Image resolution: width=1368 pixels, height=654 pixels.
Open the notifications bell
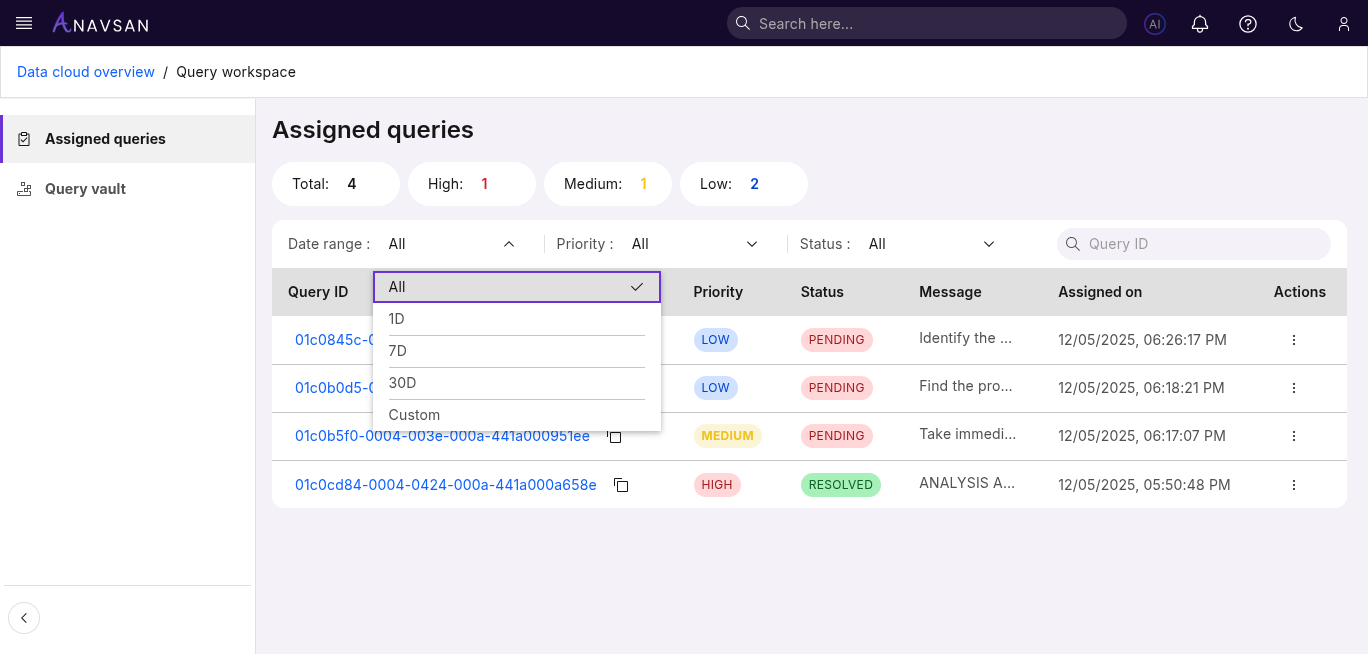(1200, 24)
